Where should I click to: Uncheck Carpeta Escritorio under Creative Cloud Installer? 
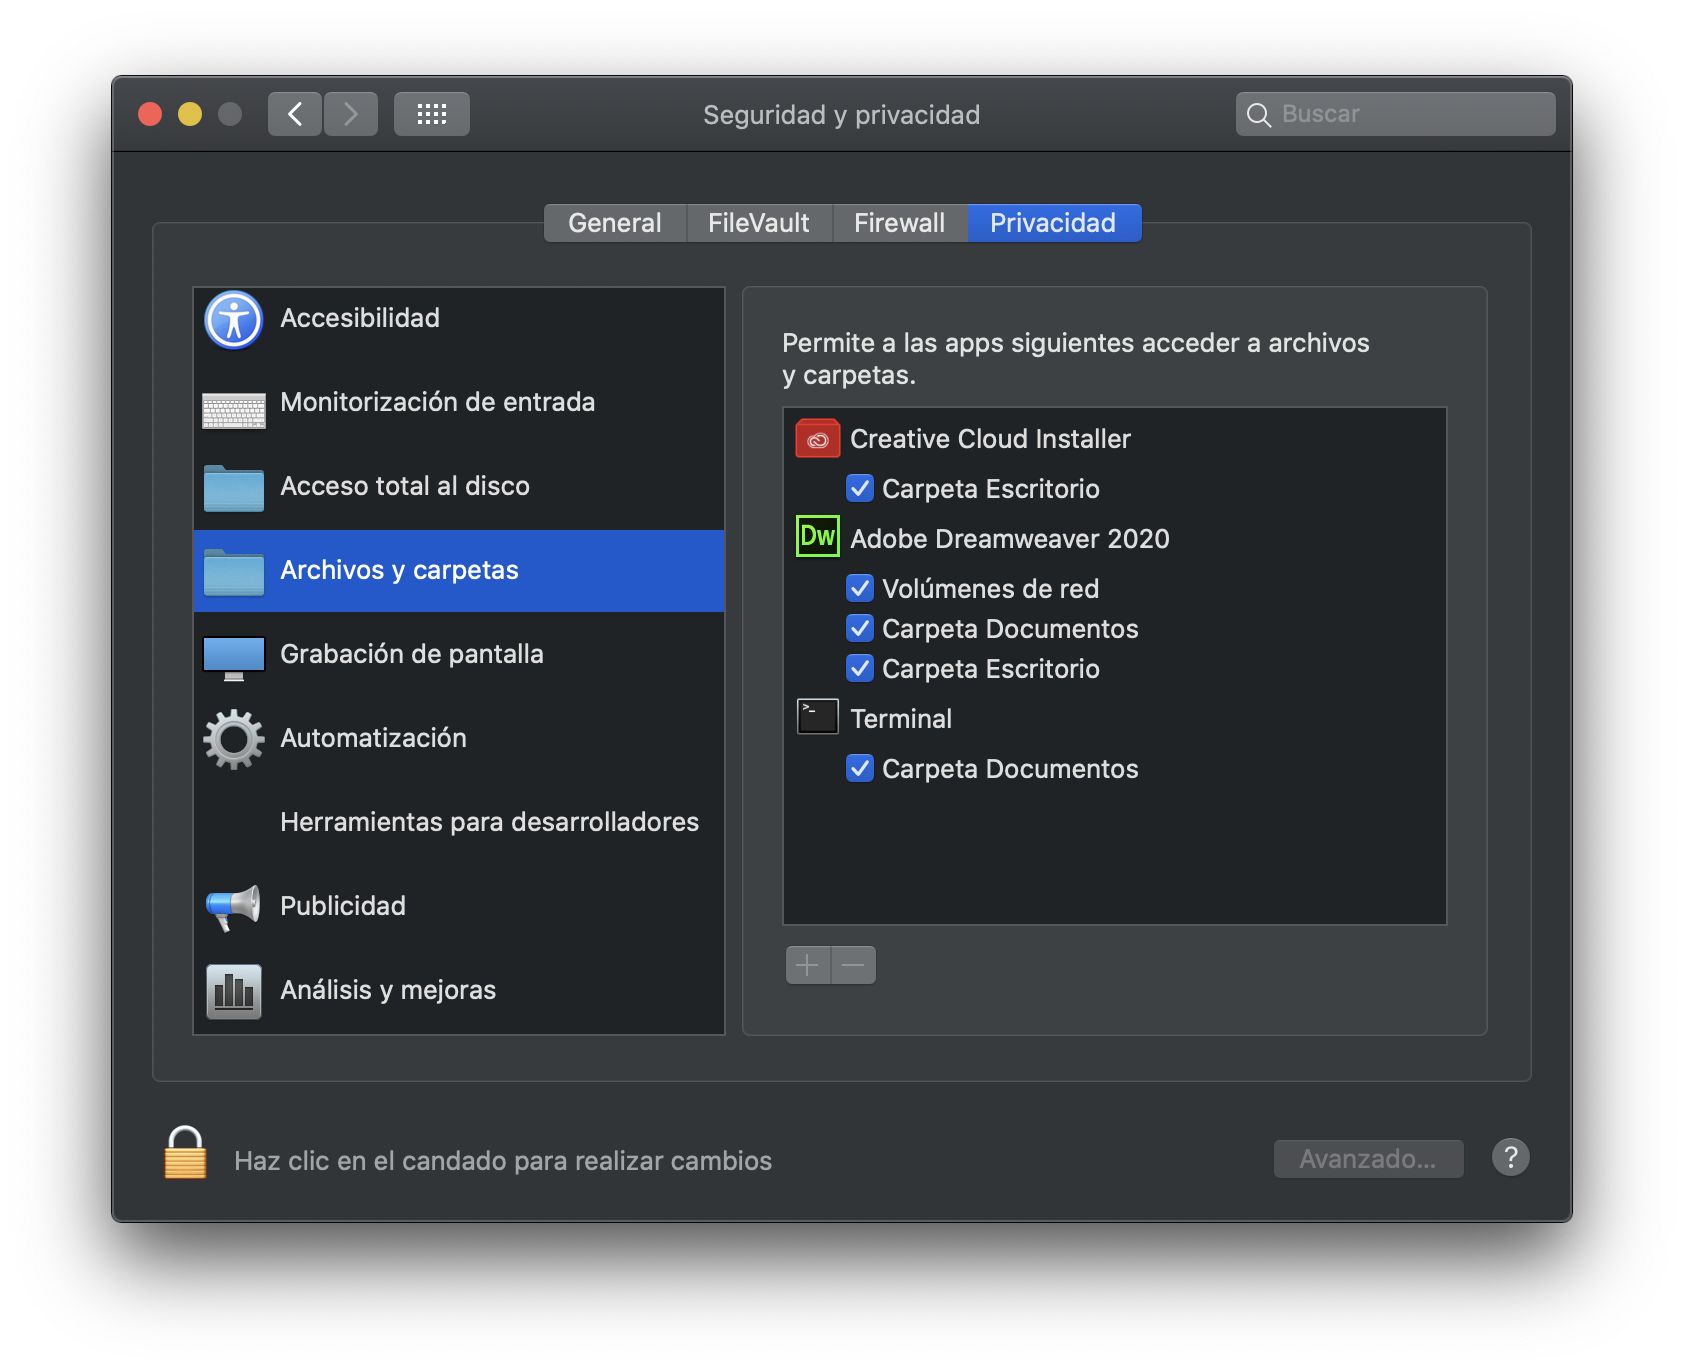coord(860,488)
